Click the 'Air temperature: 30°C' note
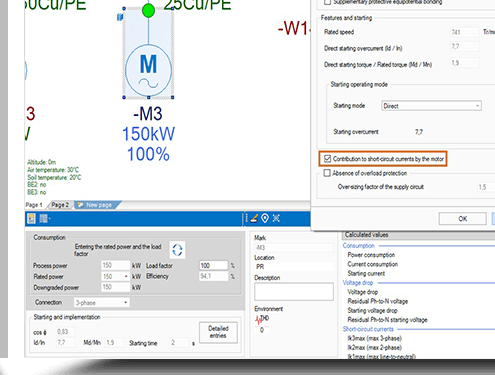 pyautogui.click(x=53, y=170)
